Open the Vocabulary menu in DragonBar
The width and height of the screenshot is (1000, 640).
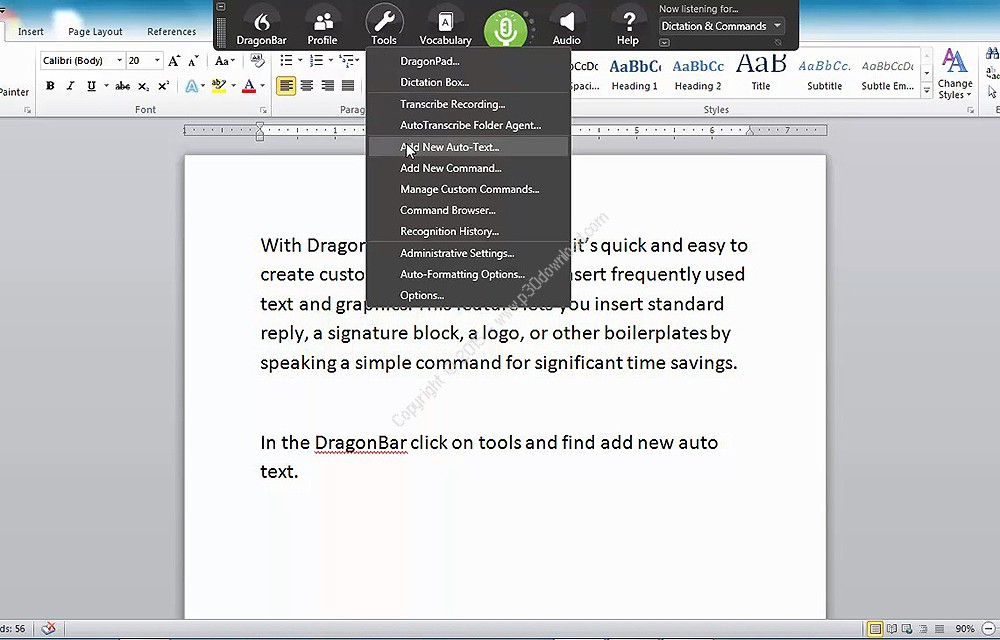point(445,29)
